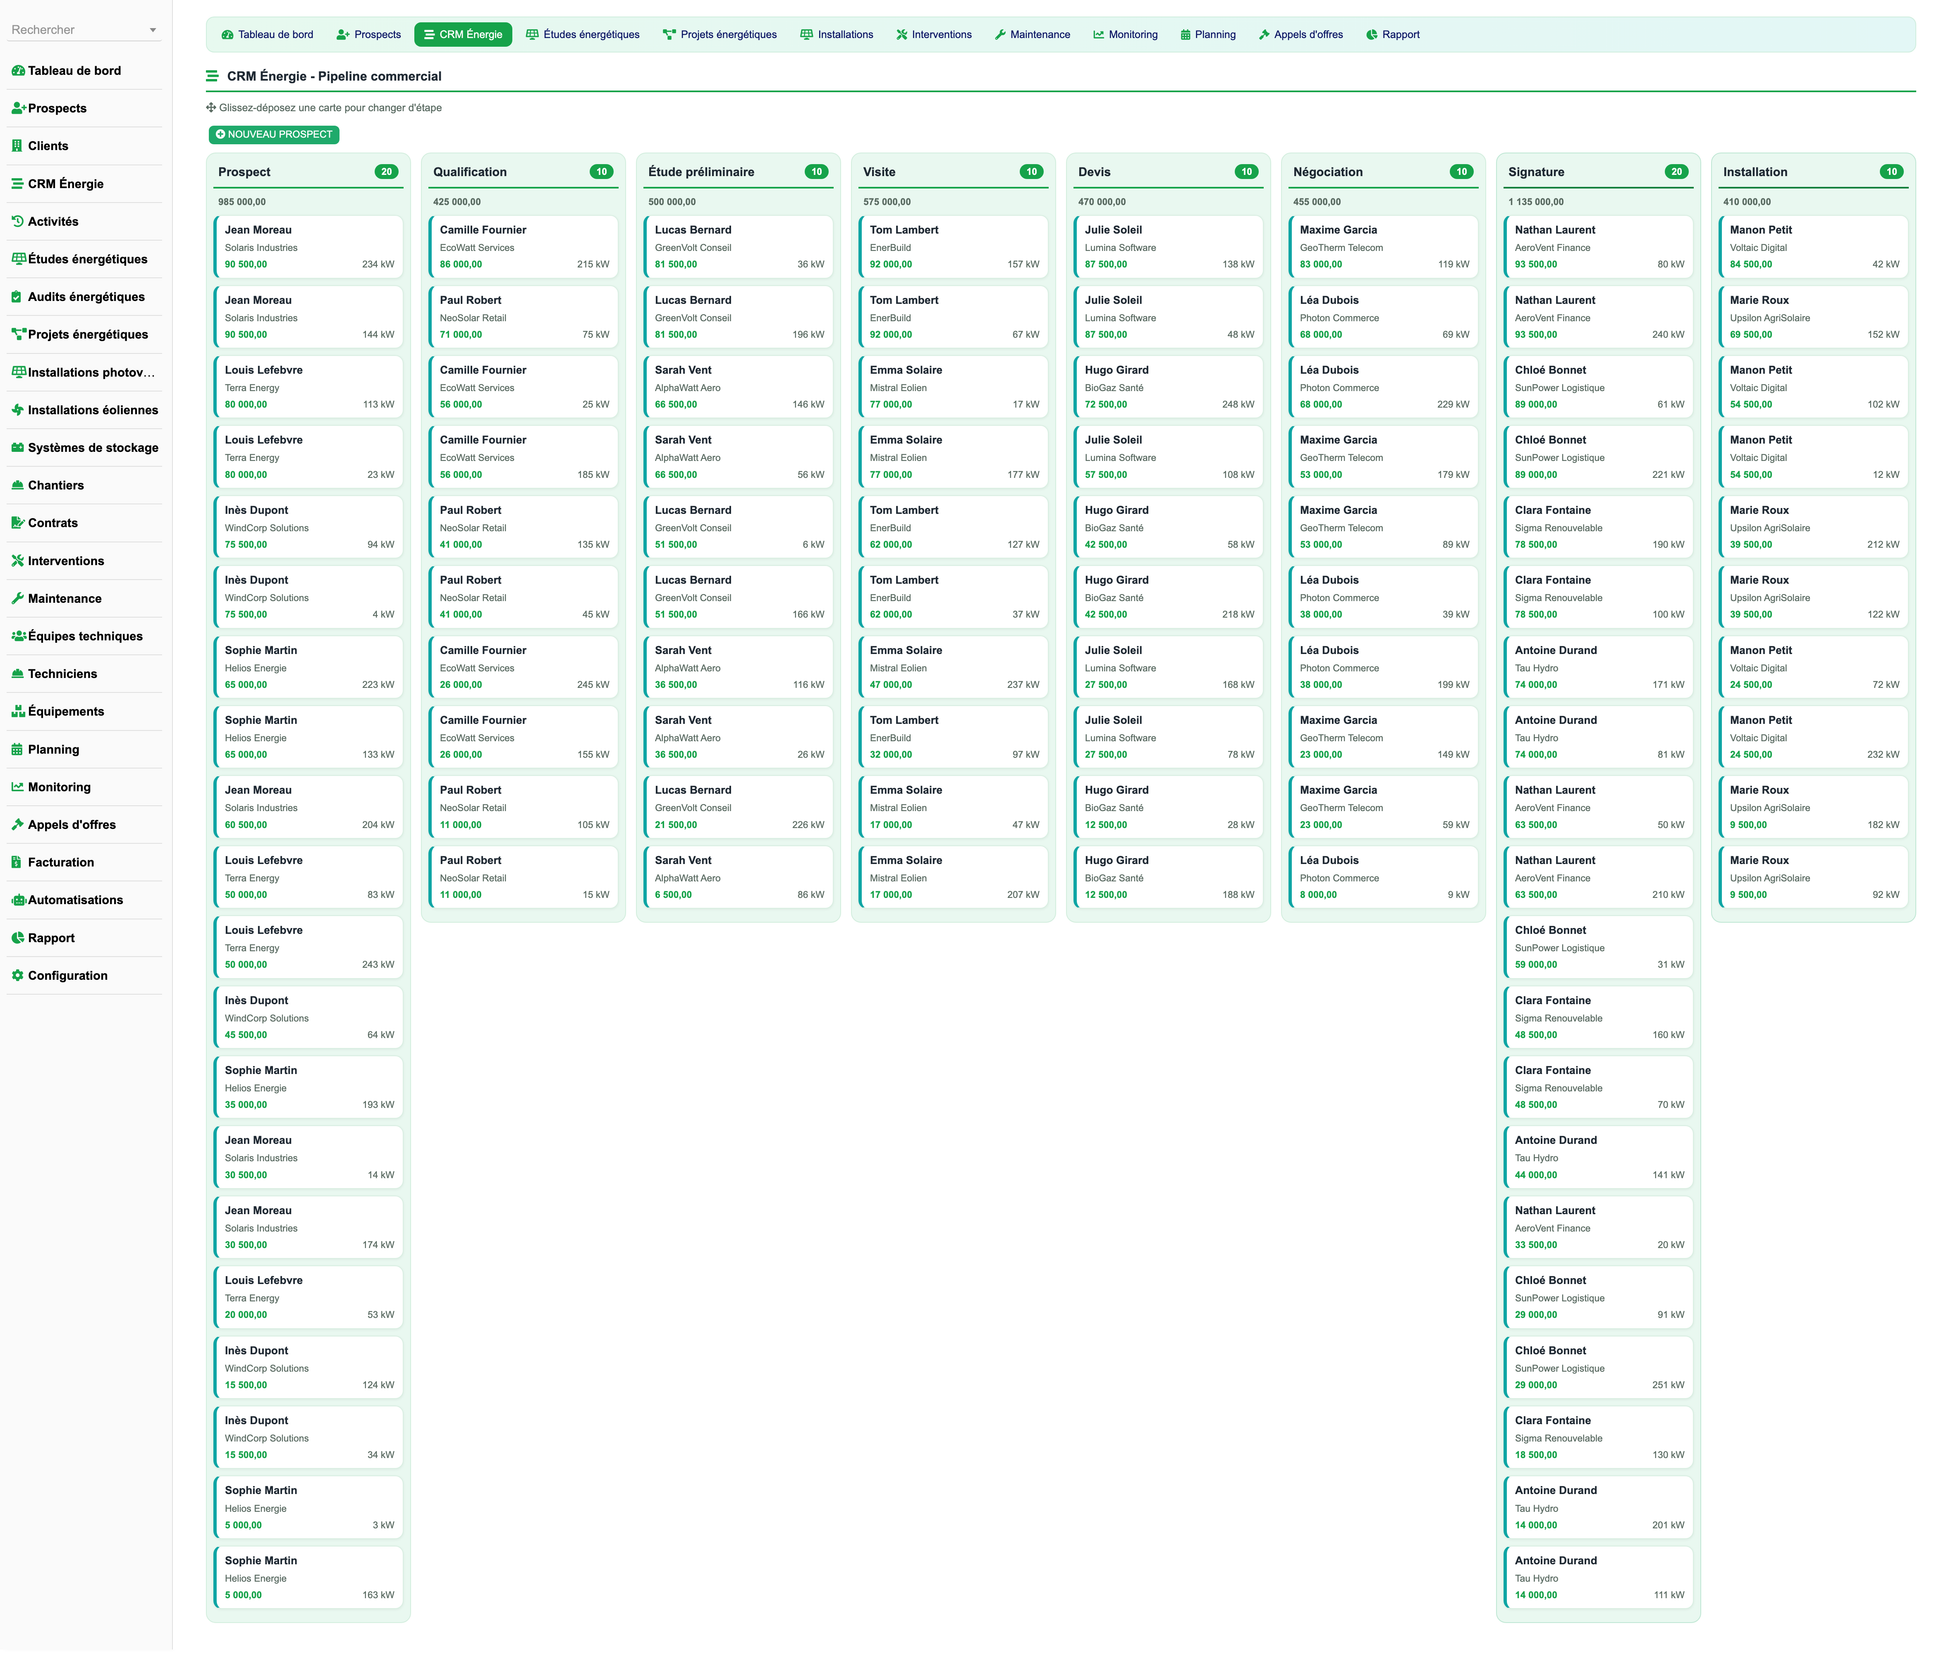Click the Facturation invoice icon in the sidebar
The height and width of the screenshot is (1666, 1946).
pos(17,862)
